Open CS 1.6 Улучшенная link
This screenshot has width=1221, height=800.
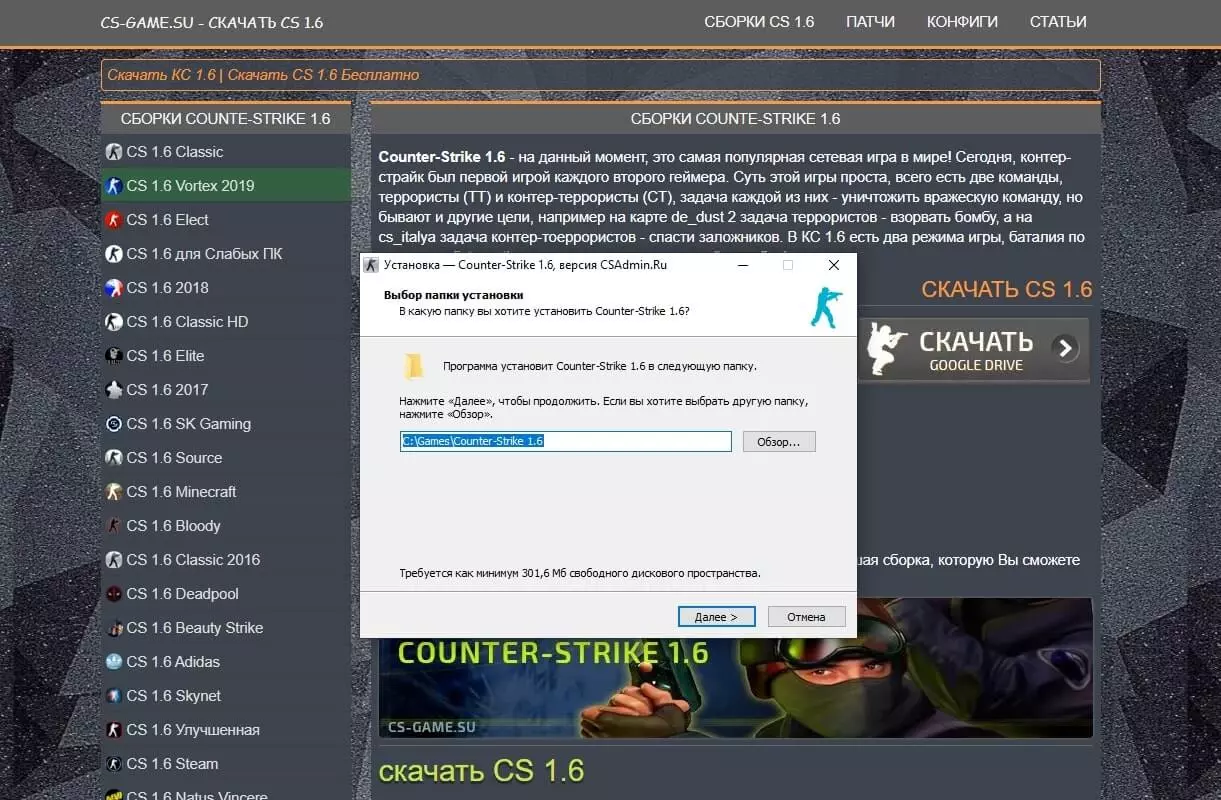click(193, 730)
